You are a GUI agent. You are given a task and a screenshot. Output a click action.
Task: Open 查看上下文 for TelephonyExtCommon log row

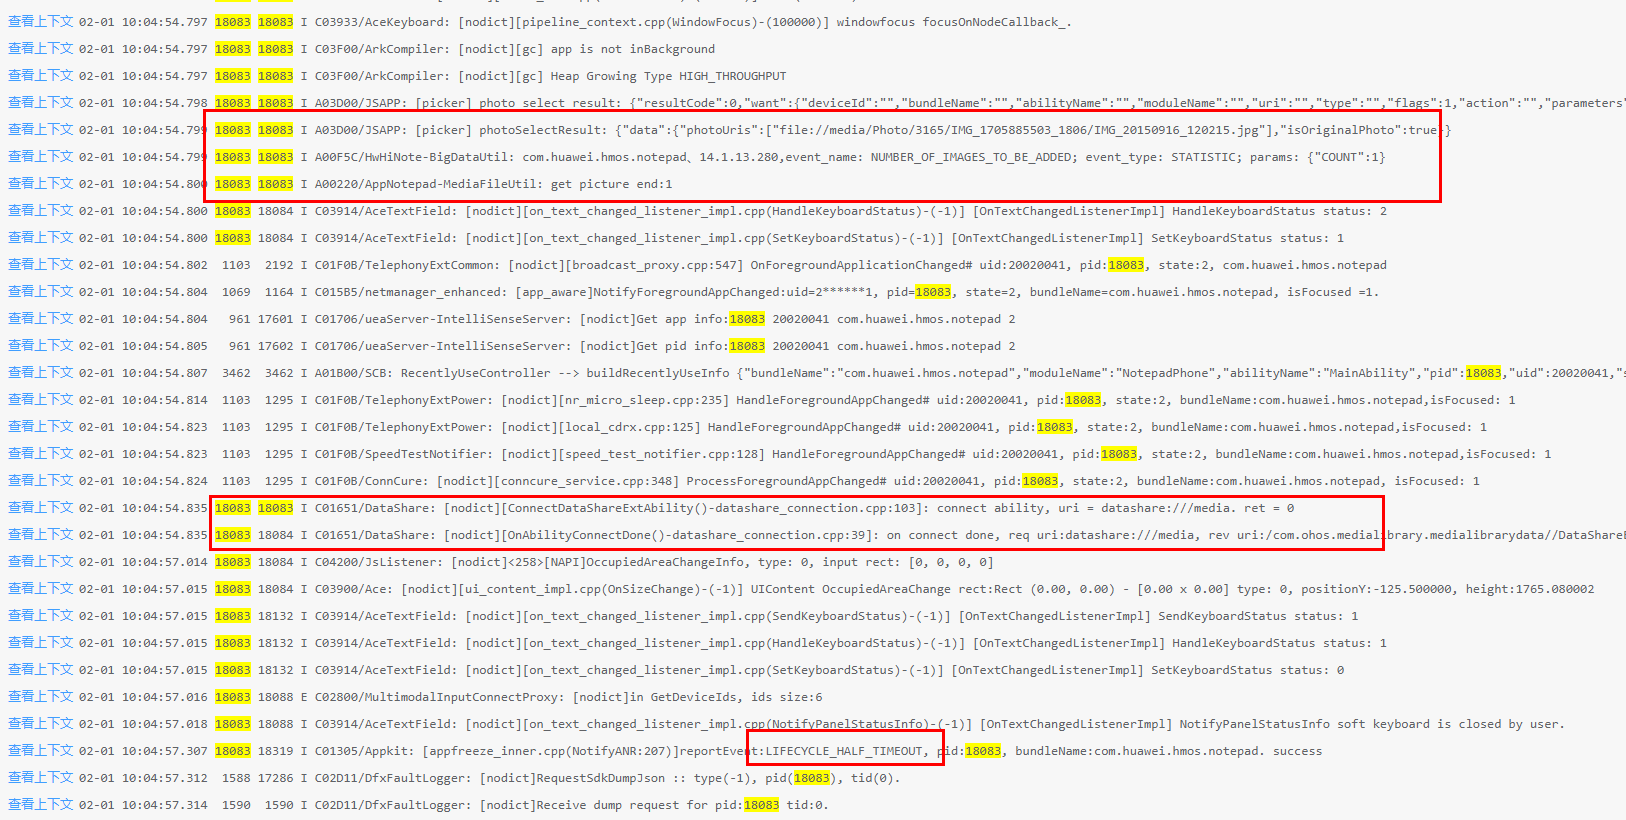[40, 264]
